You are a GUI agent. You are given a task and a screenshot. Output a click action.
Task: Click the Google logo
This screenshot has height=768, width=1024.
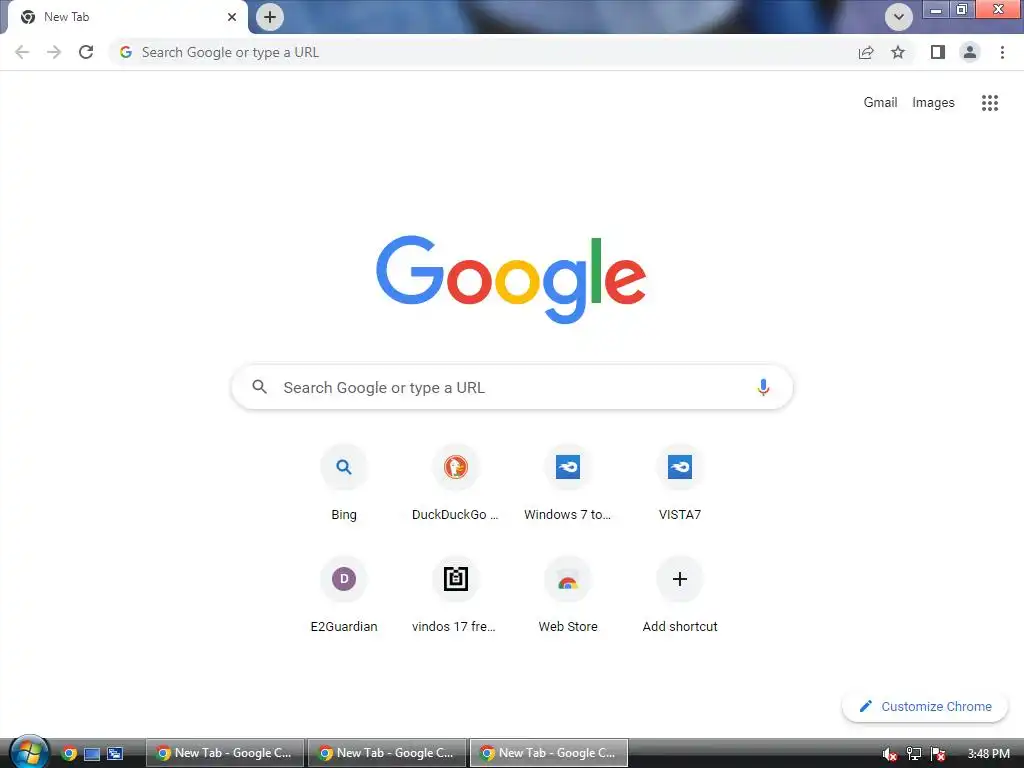click(x=511, y=280)
